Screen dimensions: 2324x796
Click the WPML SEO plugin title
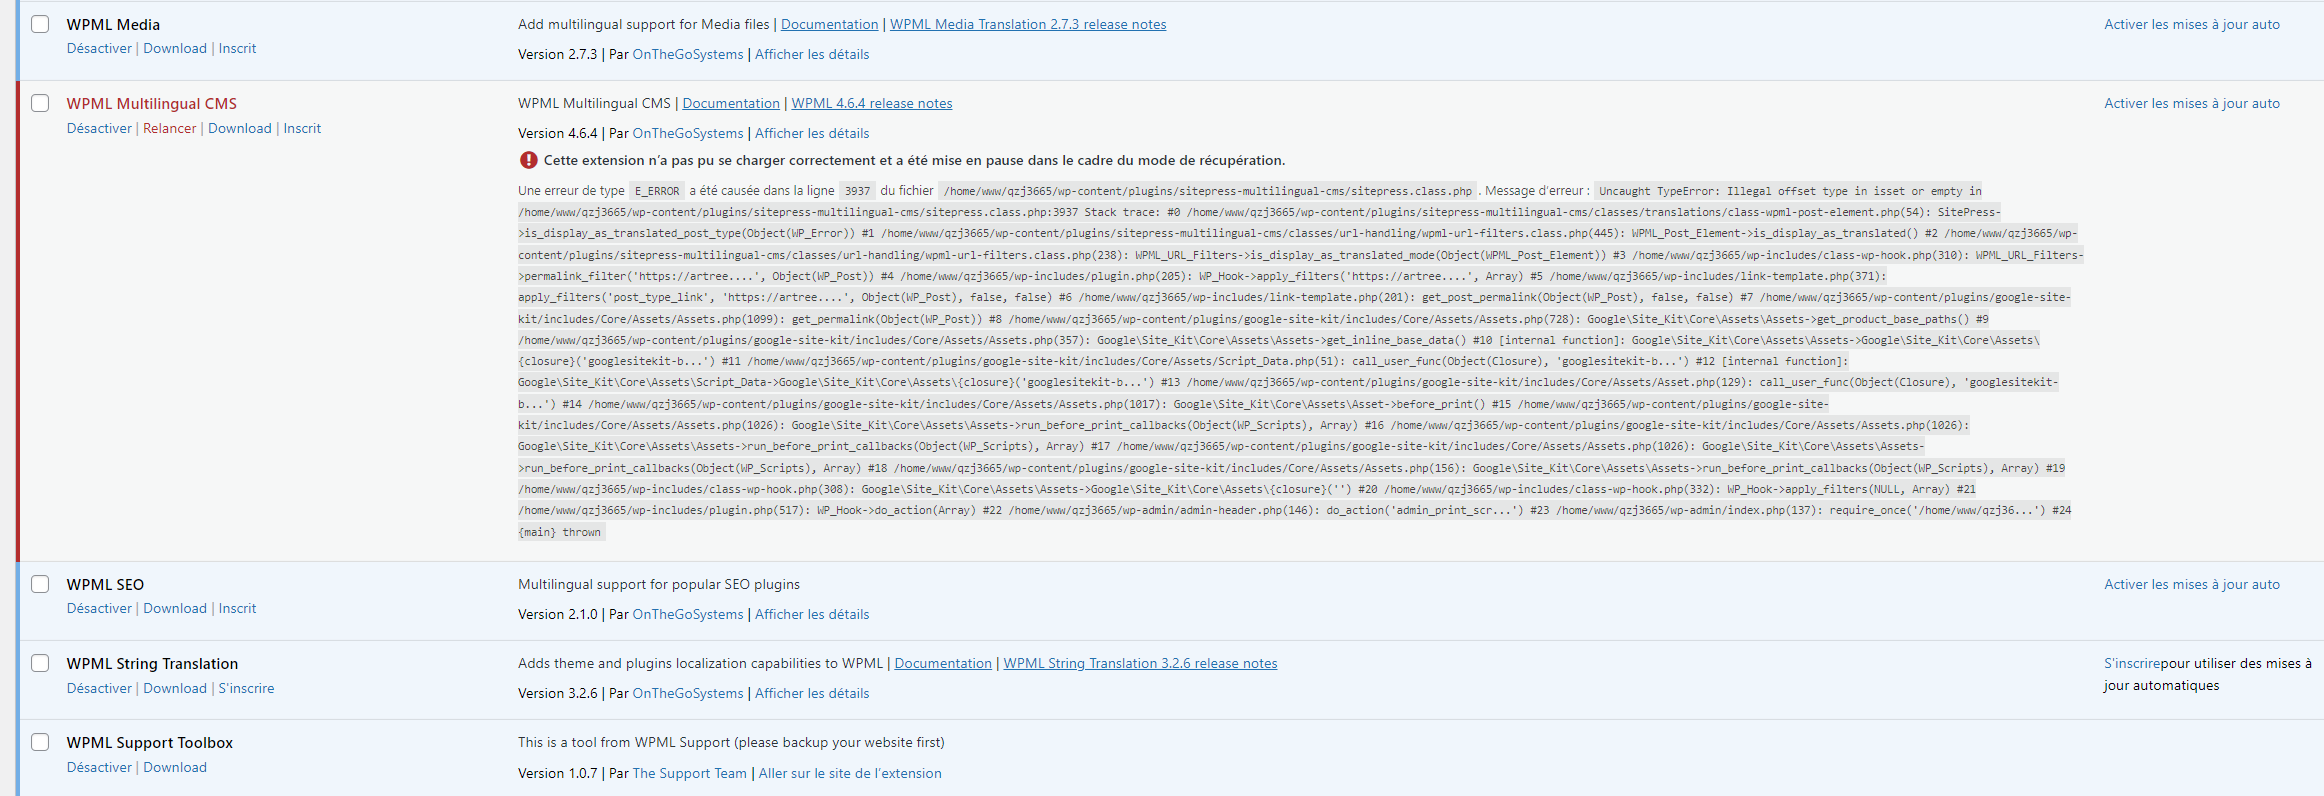coord(105,584)
